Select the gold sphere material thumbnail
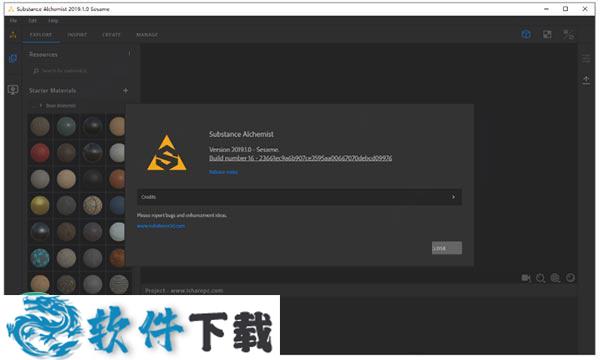 tap(40, 205)
